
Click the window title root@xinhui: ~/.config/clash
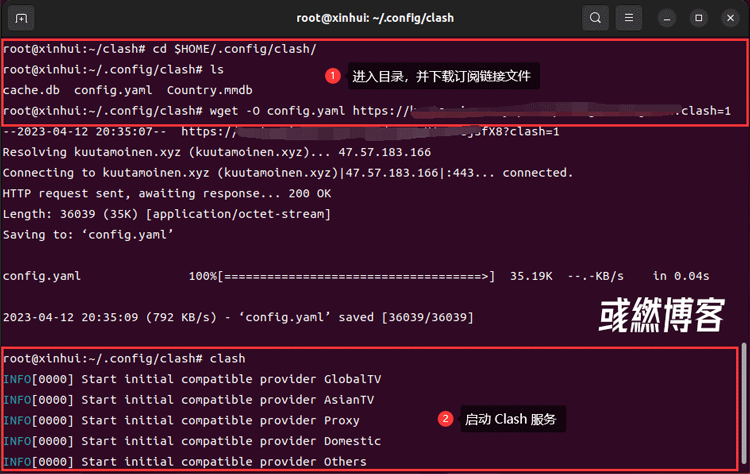374,18
